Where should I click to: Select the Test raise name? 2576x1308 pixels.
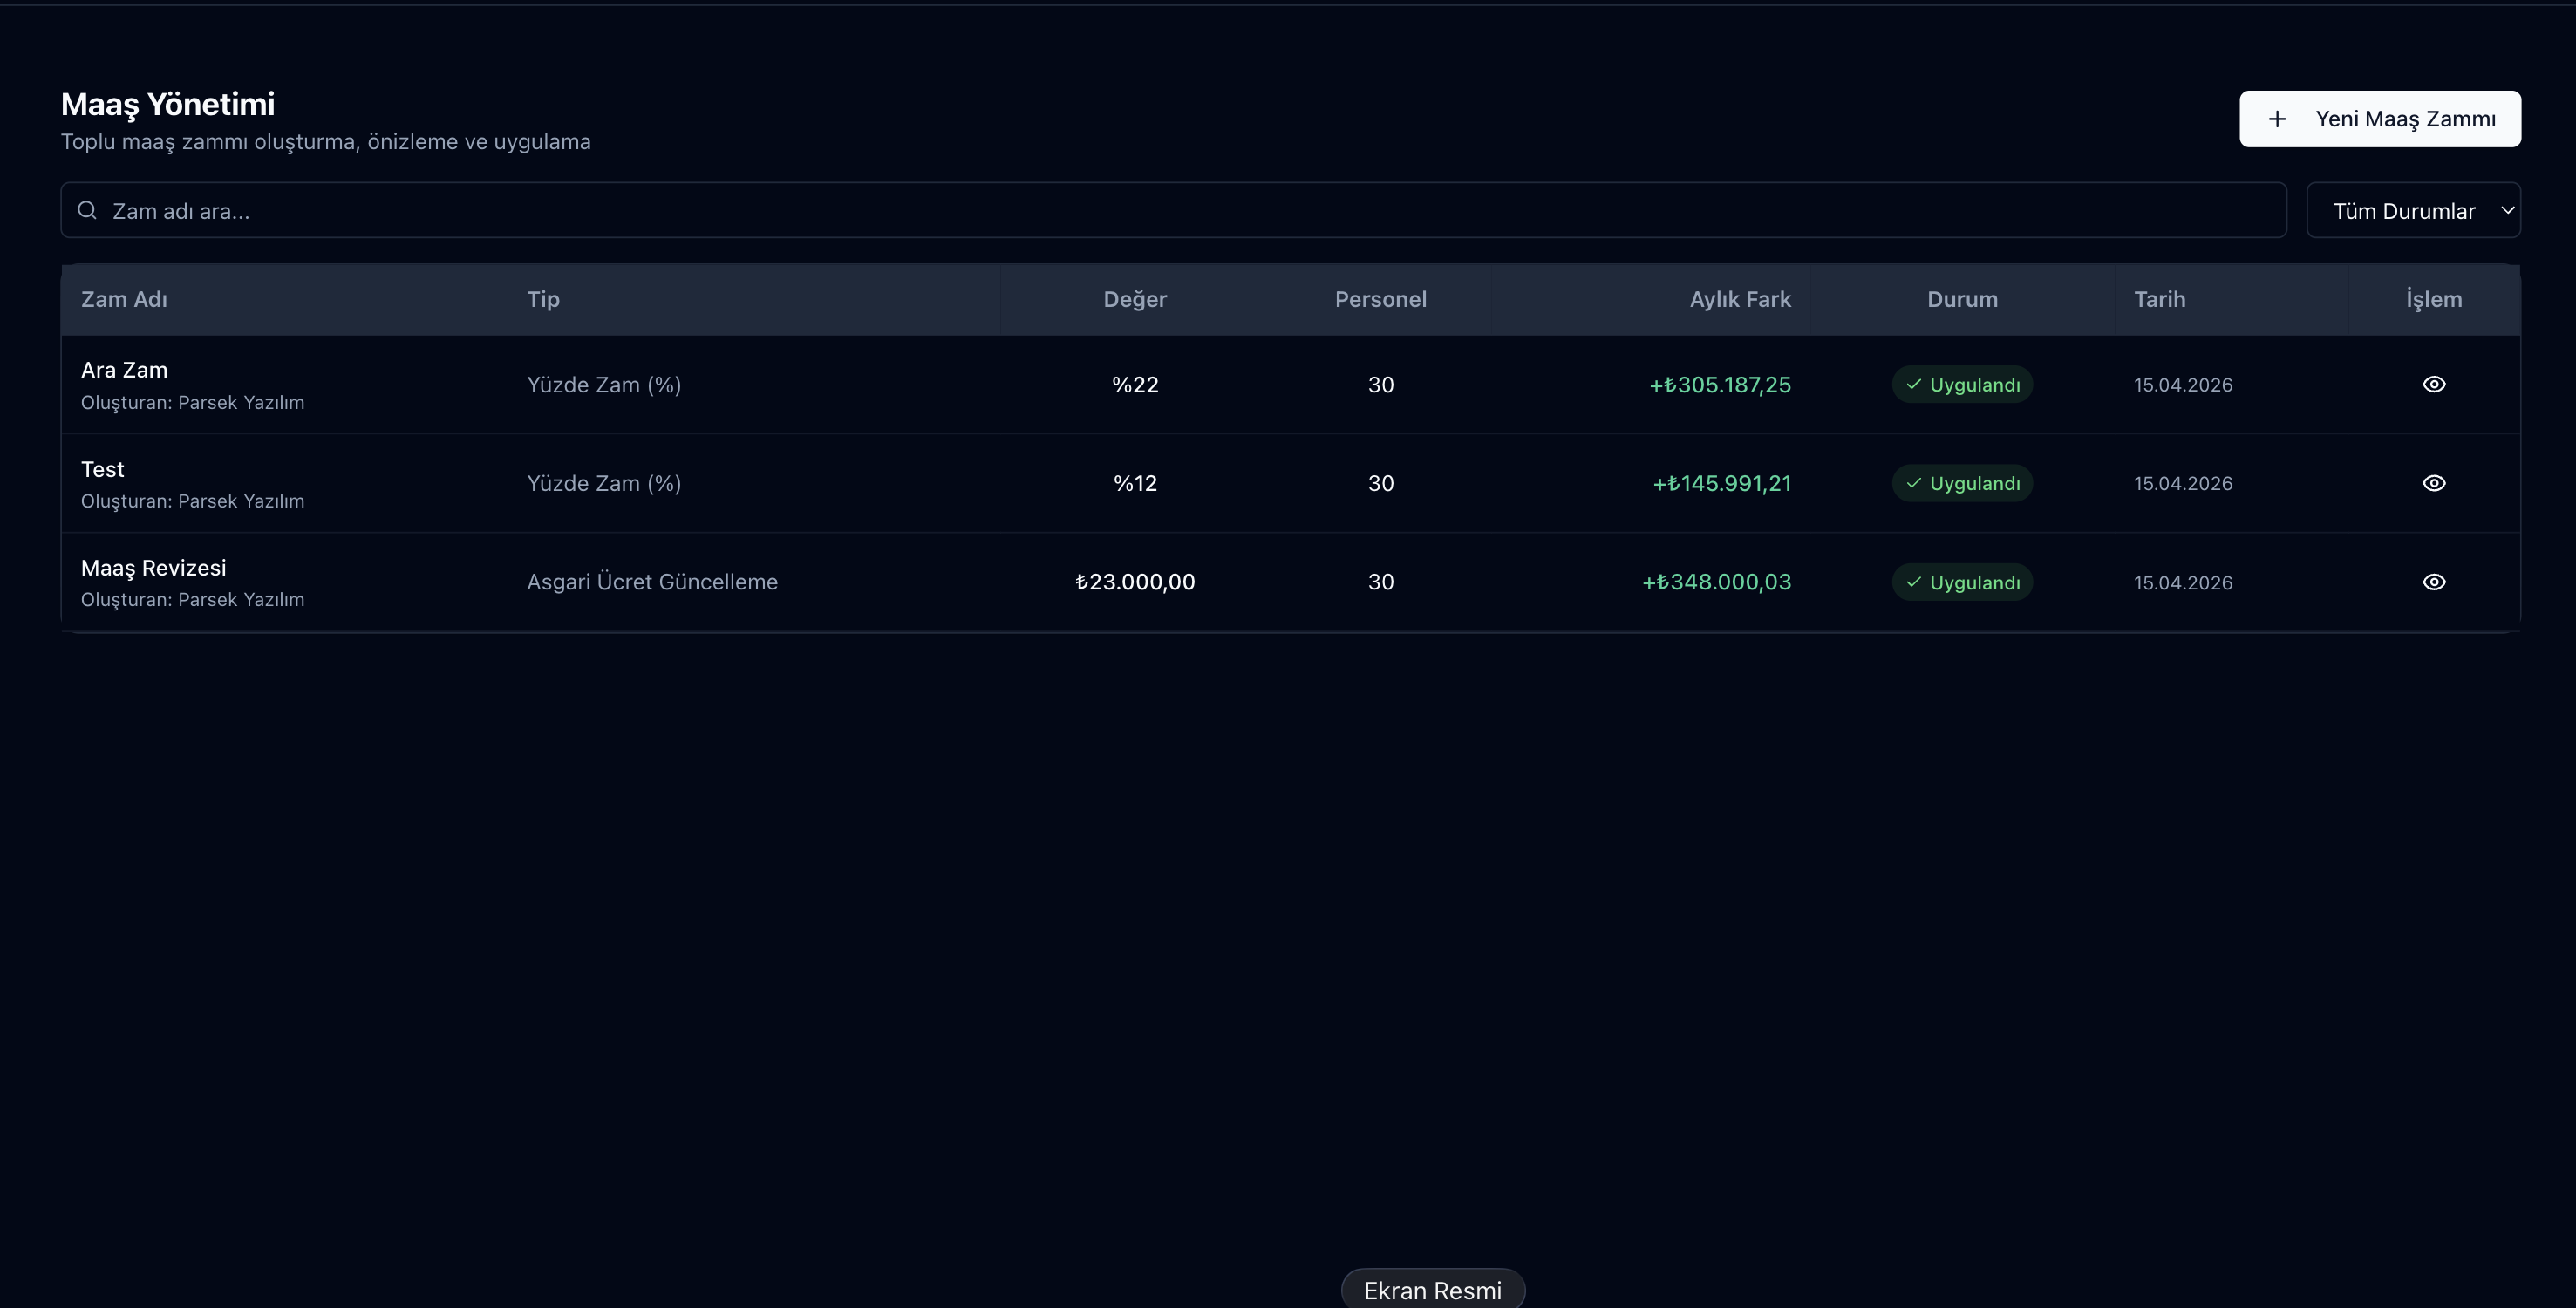click(102, 469)
